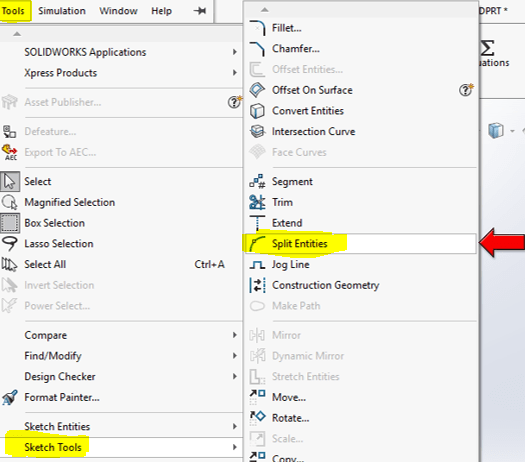This screenshot has height=463, width=525.
Task: Click the Offset On Surface help icon
Action: [x=466, y=90]
